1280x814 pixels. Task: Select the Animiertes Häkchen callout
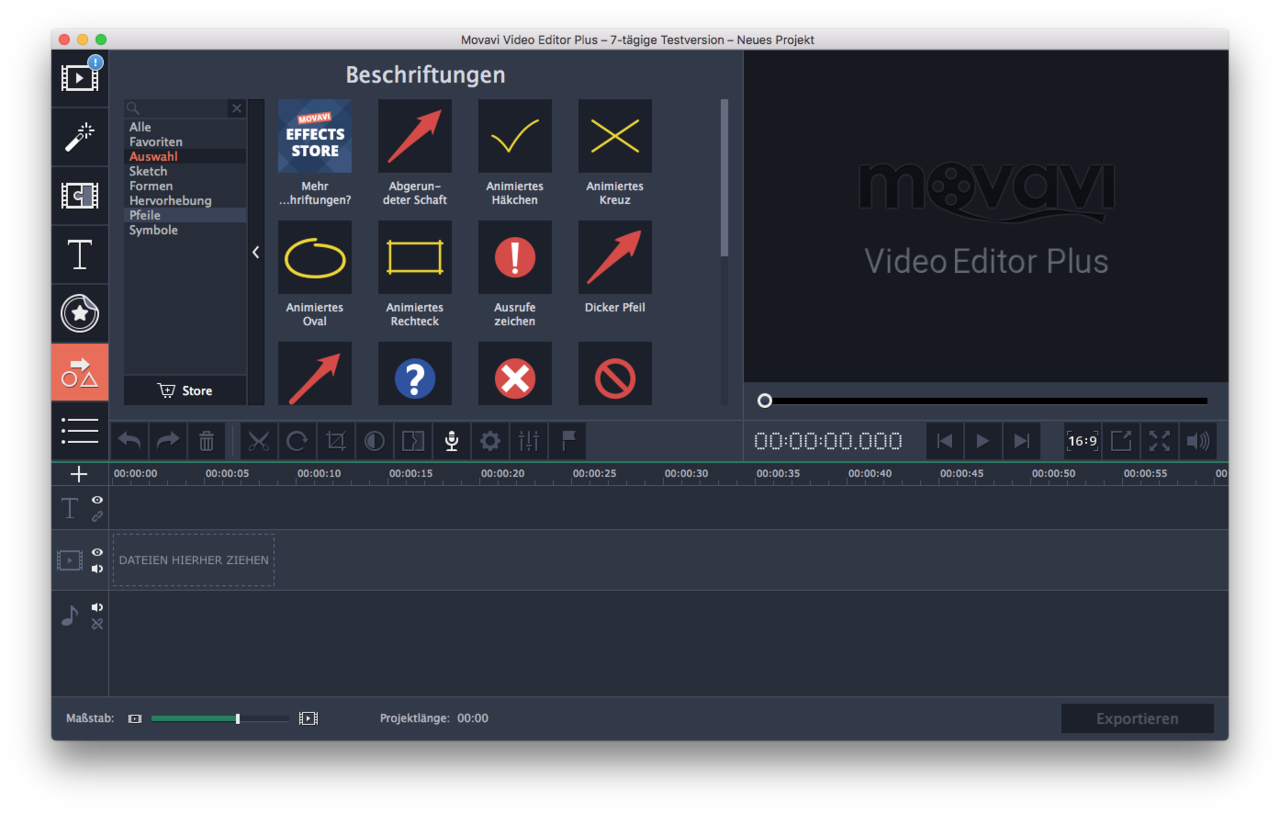point(515,136)
